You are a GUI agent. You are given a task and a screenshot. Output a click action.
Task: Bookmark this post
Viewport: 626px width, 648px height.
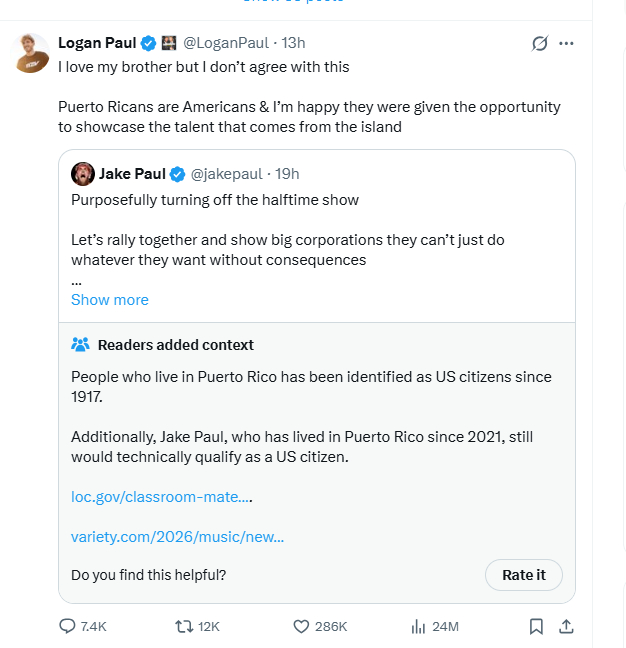(536, 627)
